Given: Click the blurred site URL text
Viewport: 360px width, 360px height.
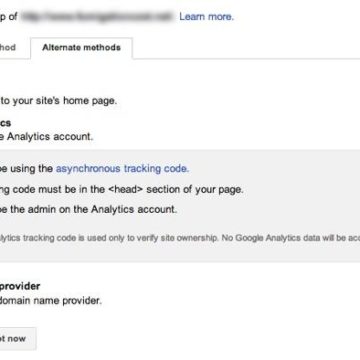Looking at the screenshot, I should click(98, 16).
